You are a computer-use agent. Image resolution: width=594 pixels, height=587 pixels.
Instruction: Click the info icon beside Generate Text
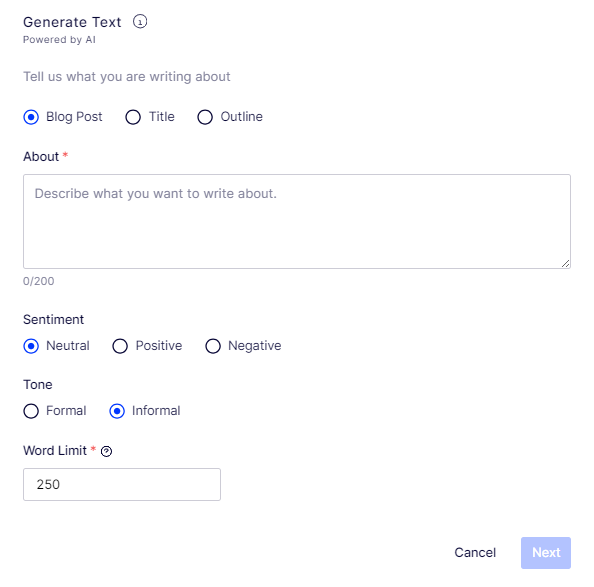140,22
